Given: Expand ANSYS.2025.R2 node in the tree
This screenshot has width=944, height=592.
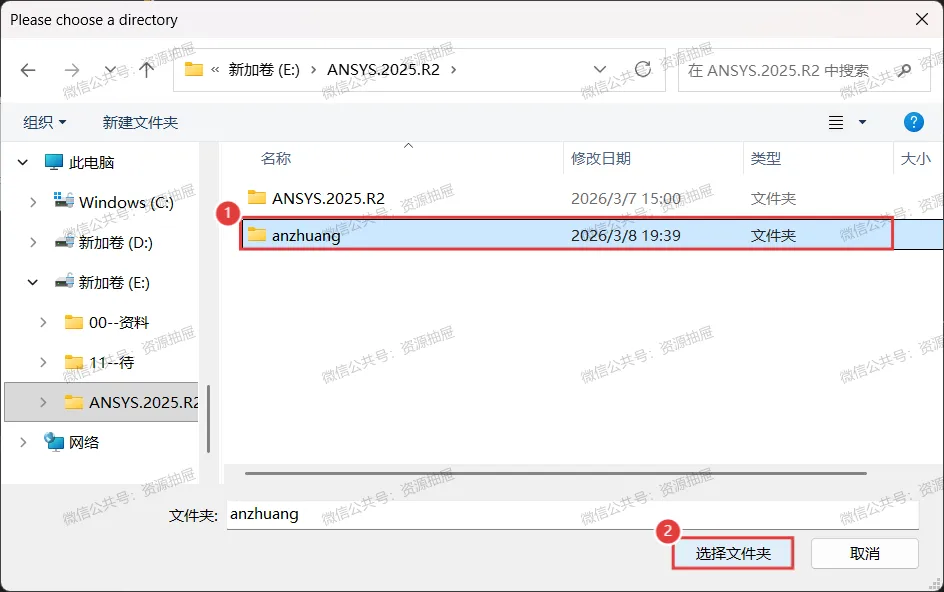Looking at the screenshot, I should 43,402.
